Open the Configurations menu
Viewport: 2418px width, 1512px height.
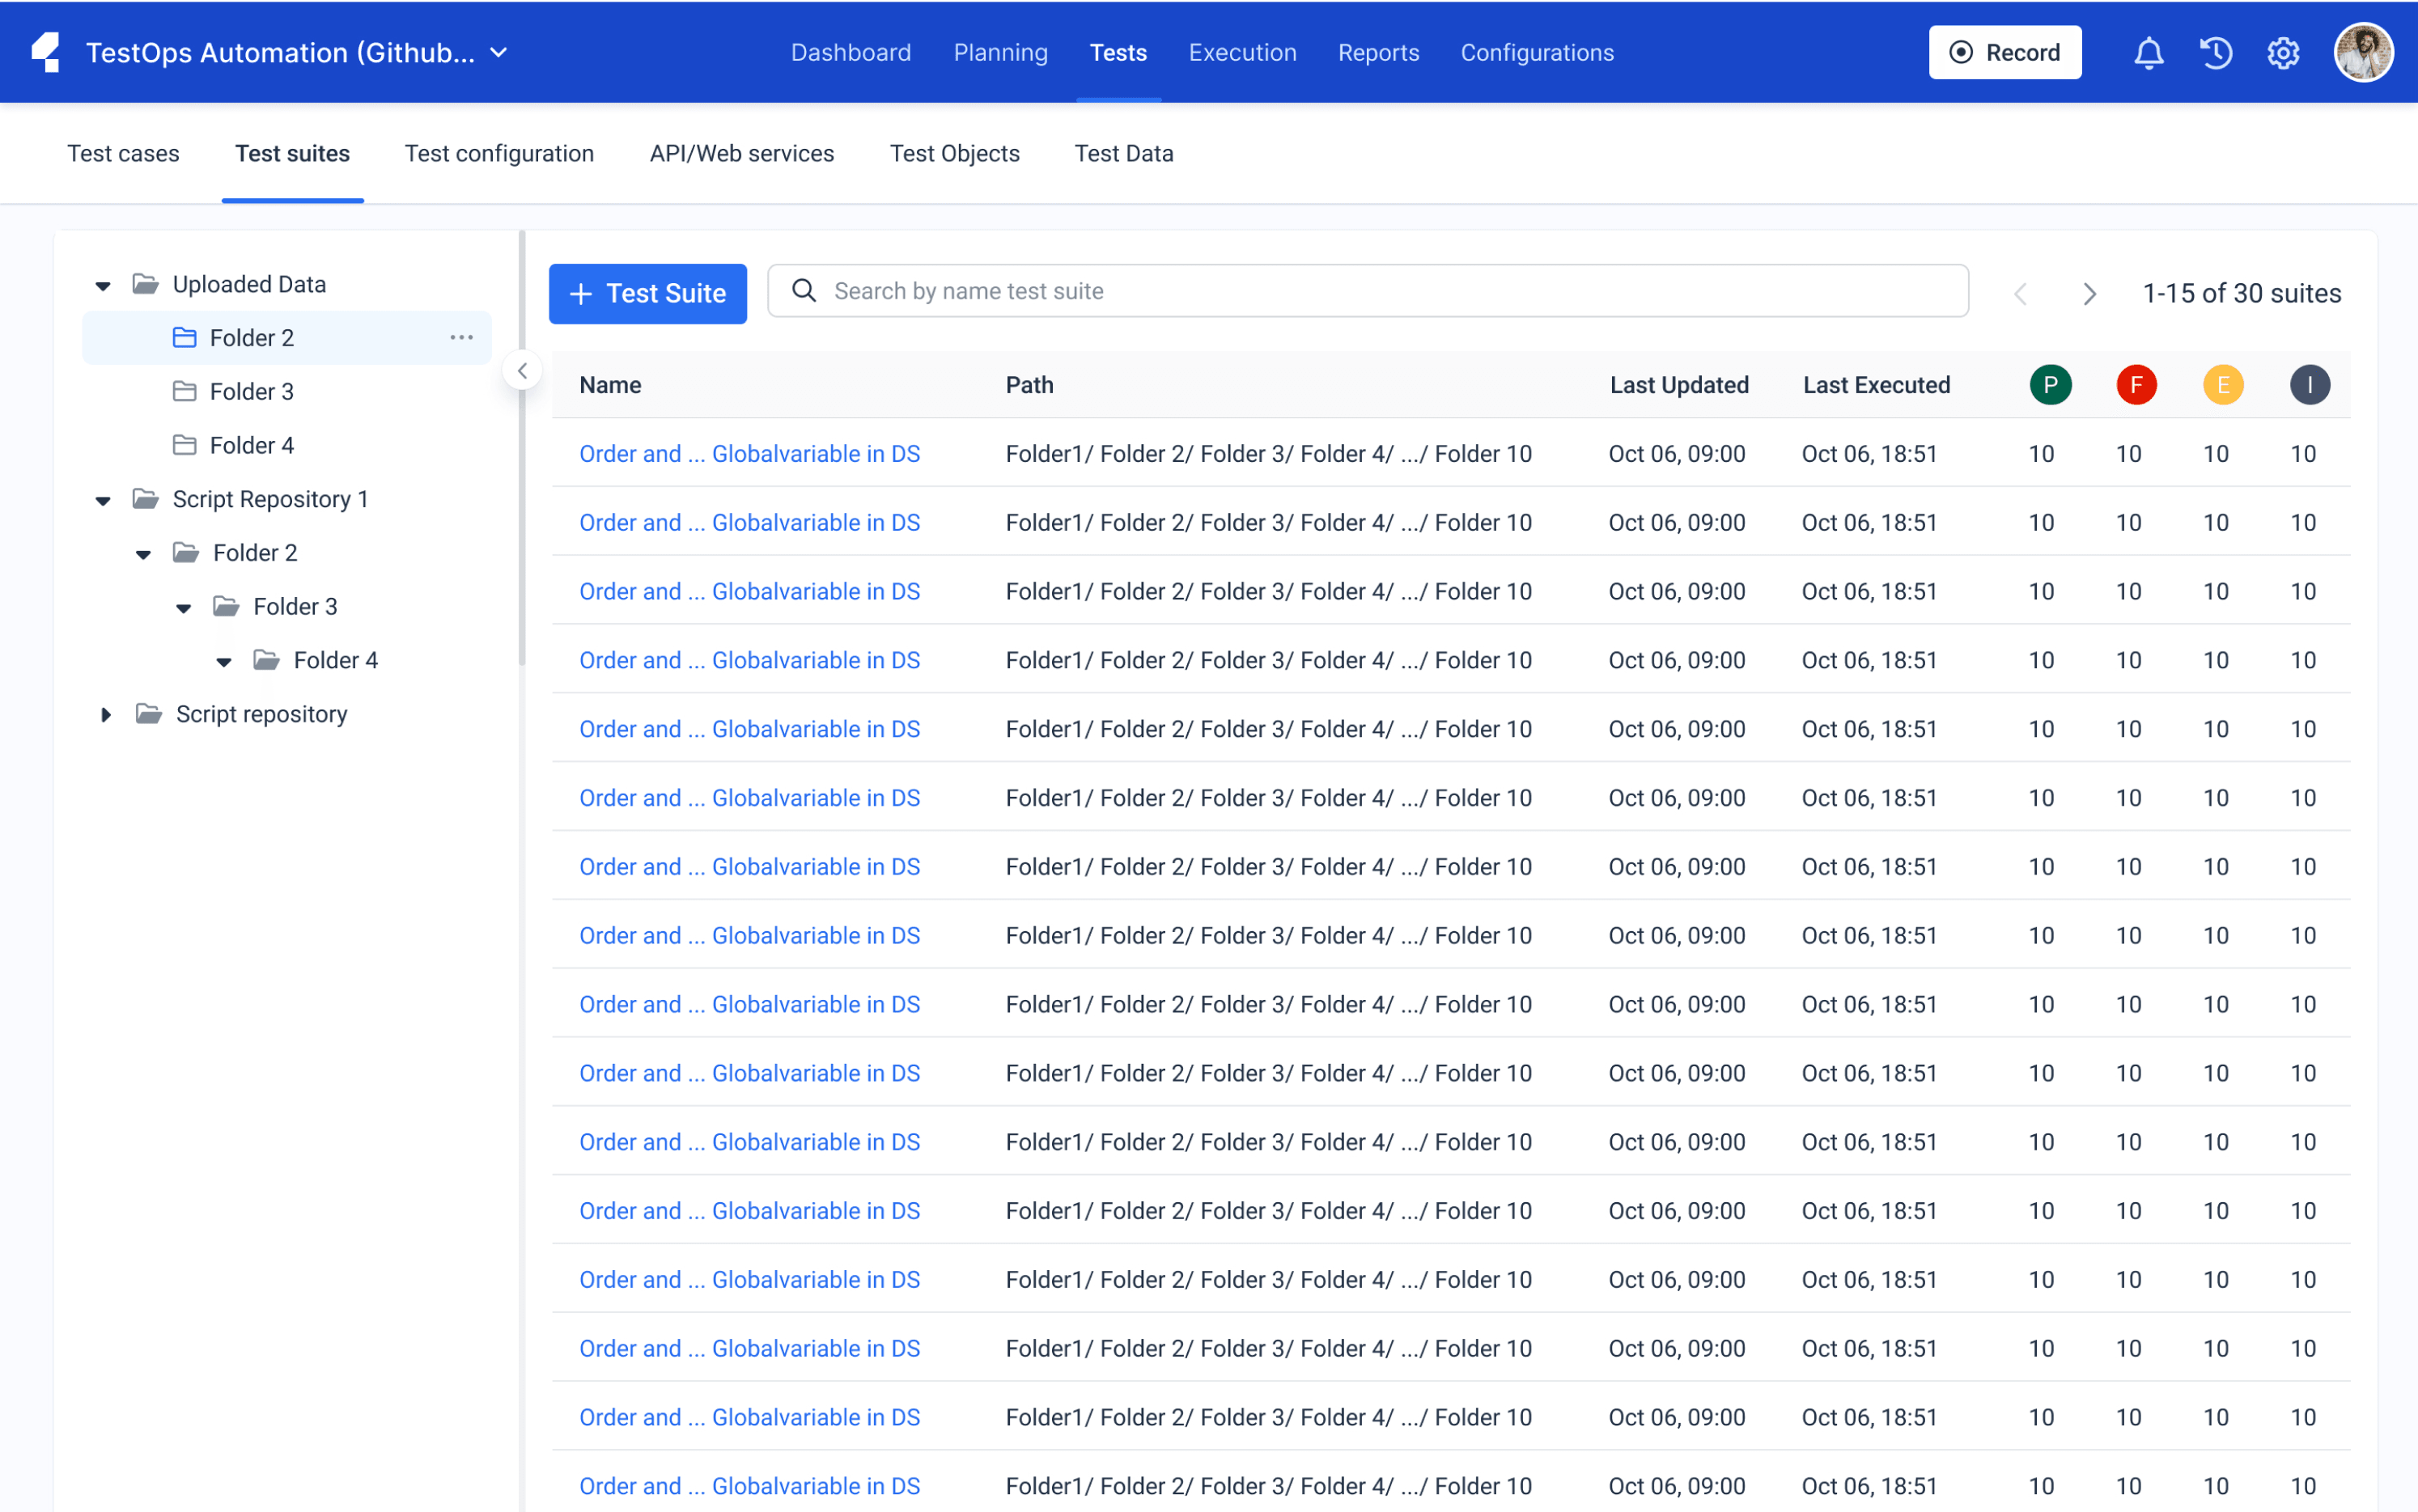click(1537, 52)
